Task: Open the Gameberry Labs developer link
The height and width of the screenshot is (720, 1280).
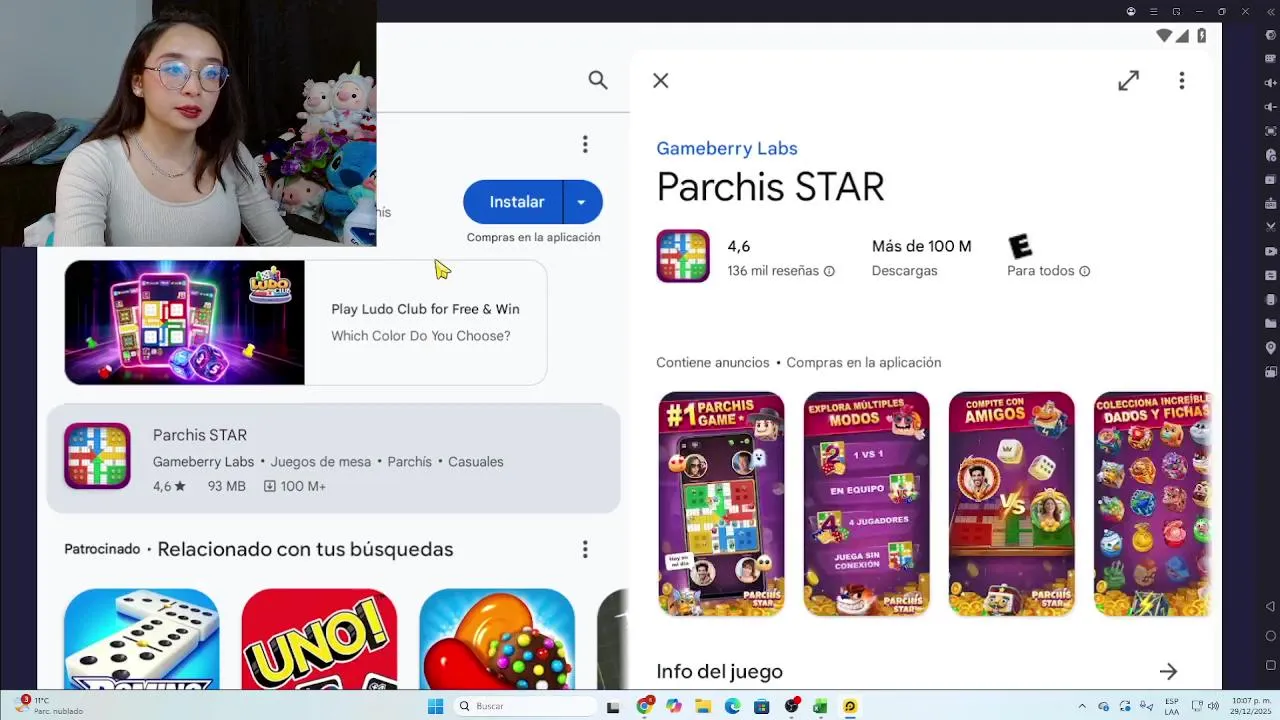Action: (x=727, y=148)
